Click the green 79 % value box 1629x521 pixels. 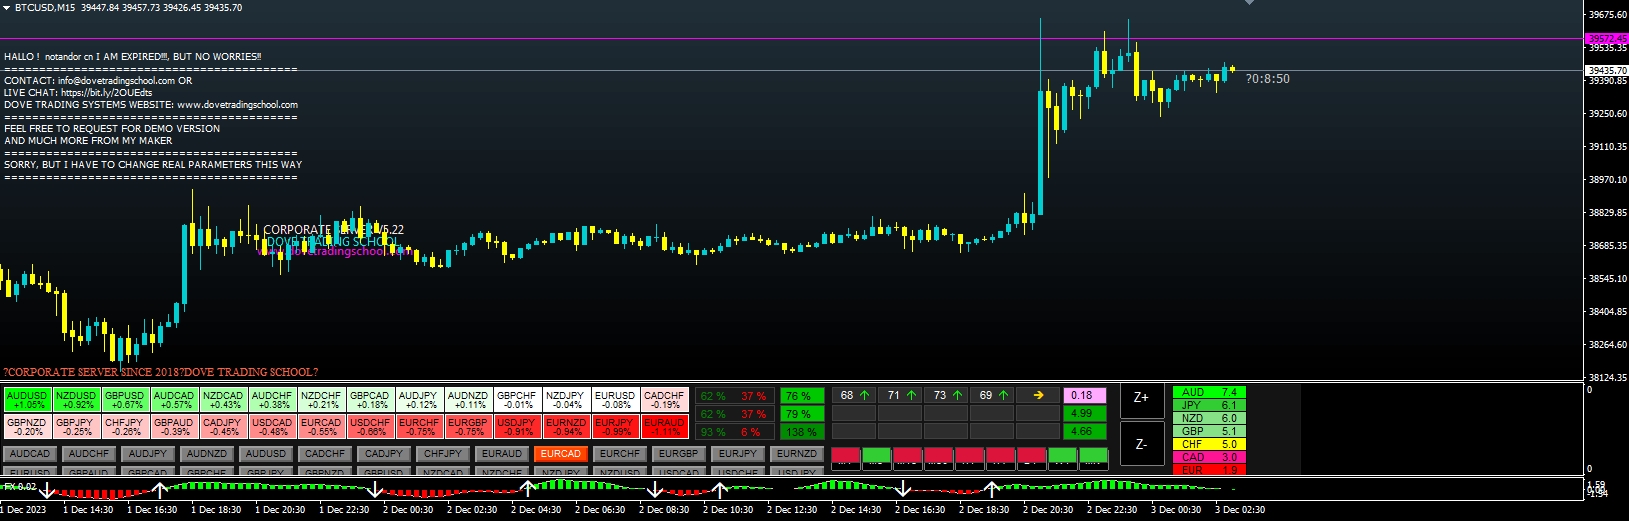(802, 414)
